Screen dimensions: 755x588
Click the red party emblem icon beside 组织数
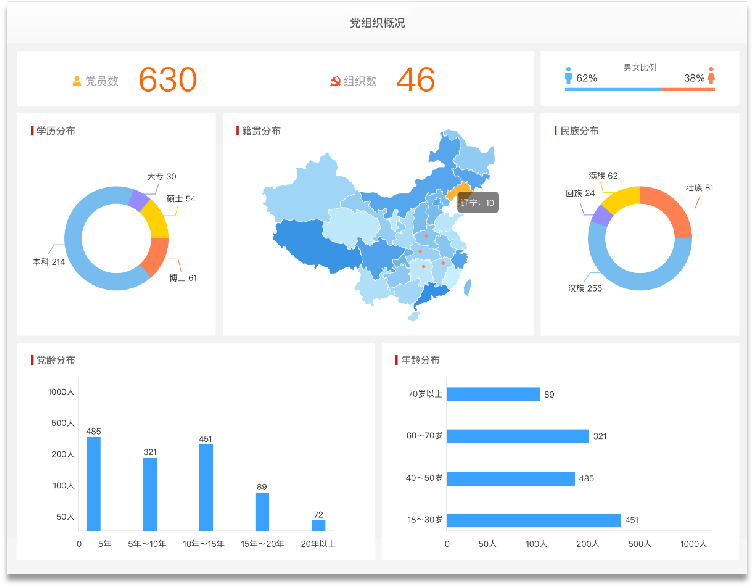[335, 81]
